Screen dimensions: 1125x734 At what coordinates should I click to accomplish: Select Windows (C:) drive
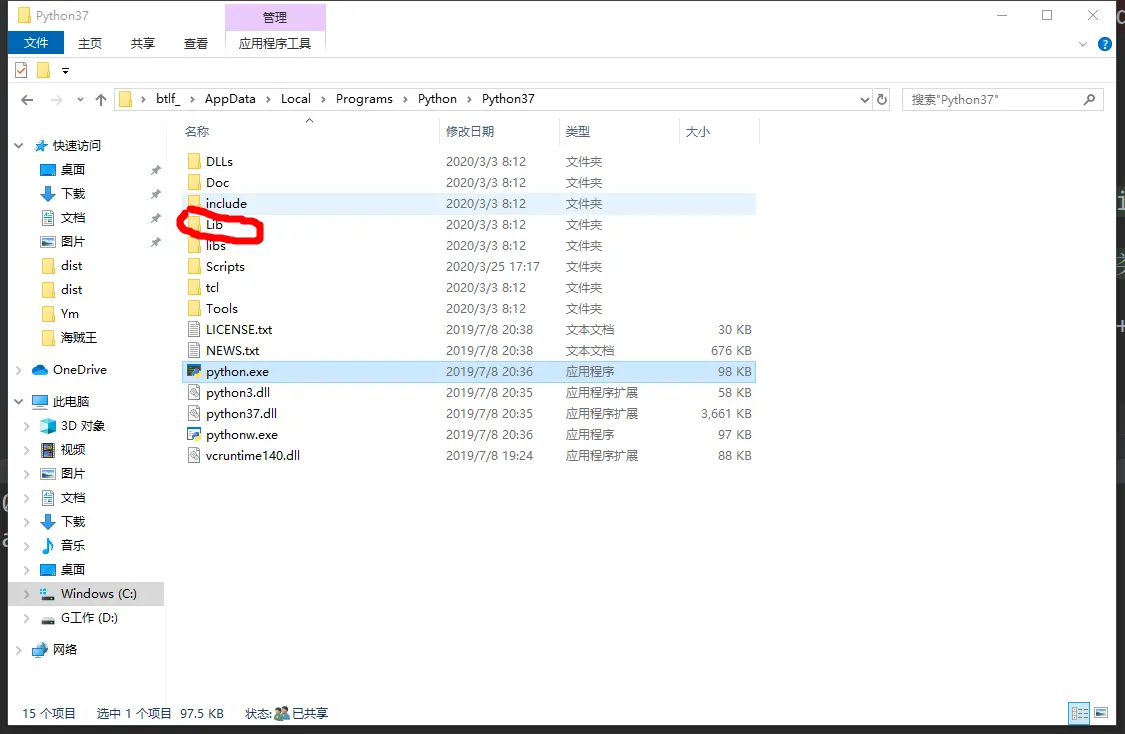click(98, 594)
